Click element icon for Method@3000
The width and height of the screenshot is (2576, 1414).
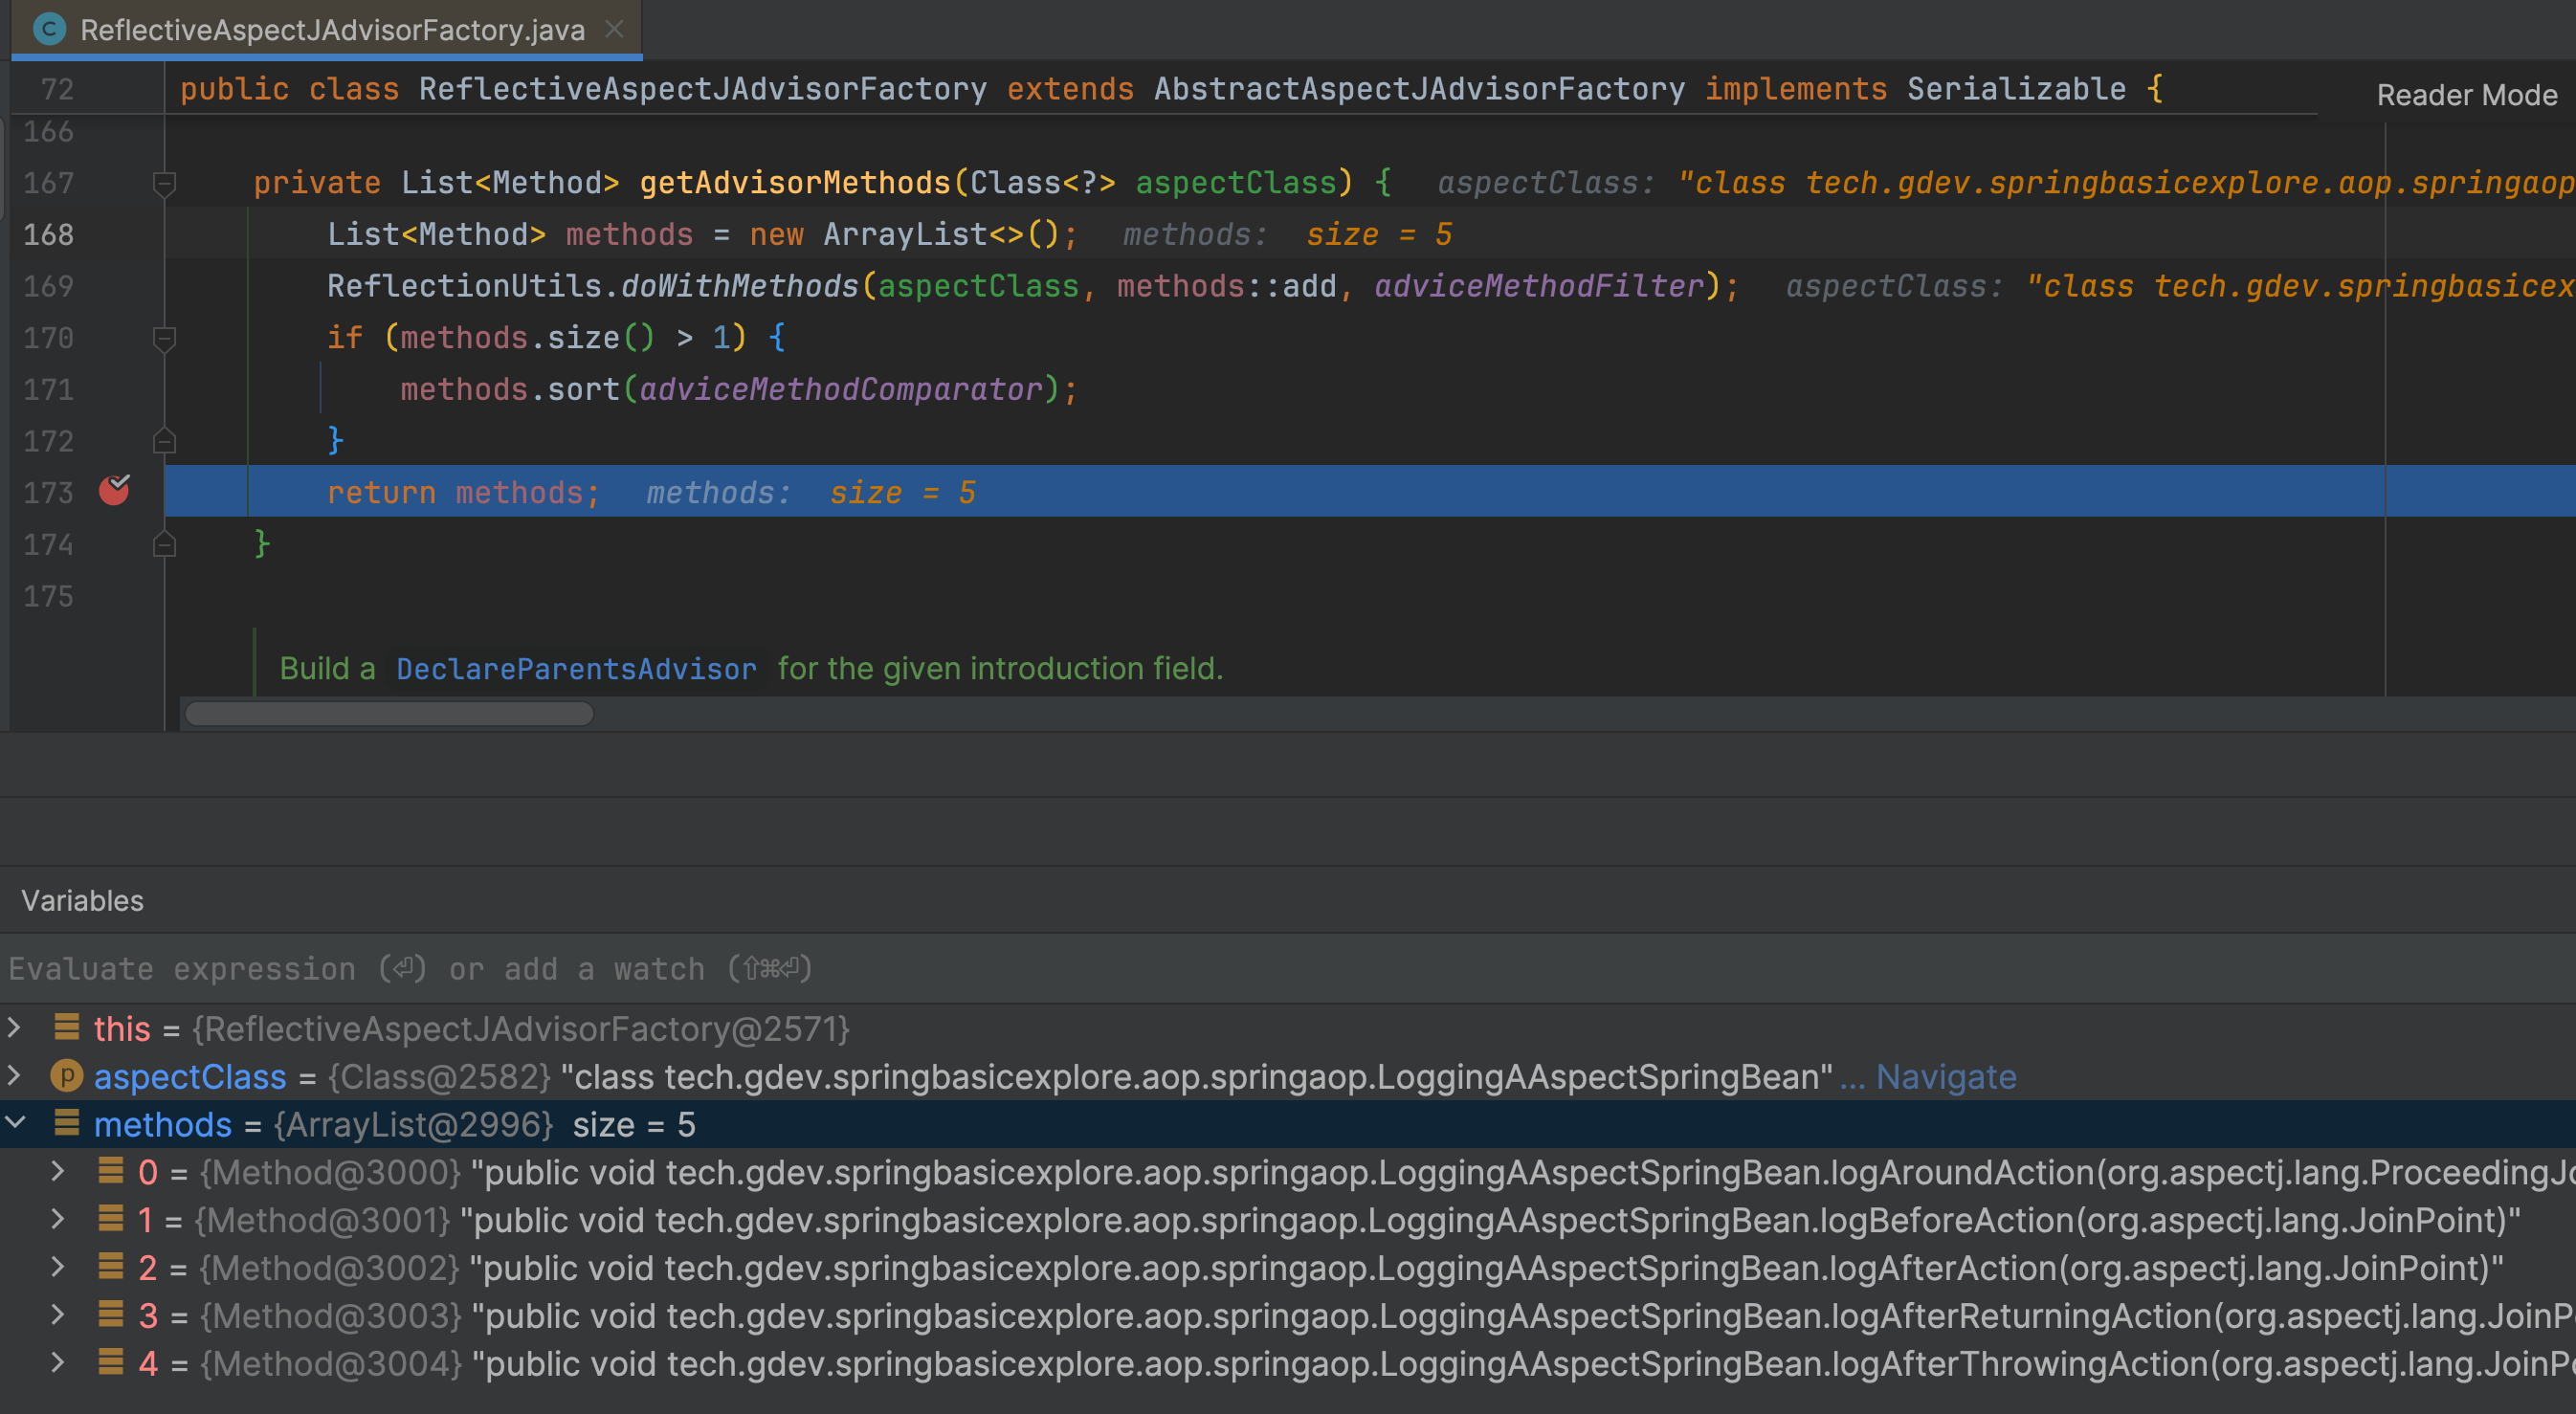coord(111,1171)
